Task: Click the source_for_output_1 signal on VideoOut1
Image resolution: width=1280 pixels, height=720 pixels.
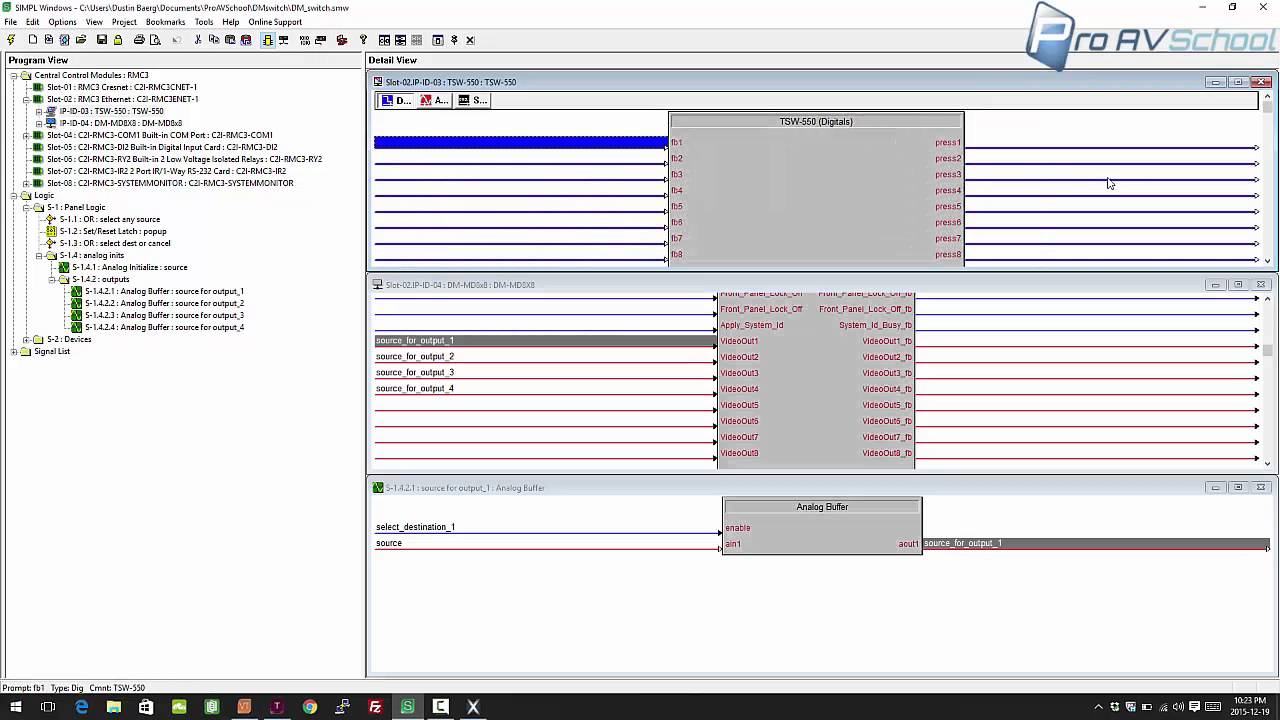Action: 546,341
